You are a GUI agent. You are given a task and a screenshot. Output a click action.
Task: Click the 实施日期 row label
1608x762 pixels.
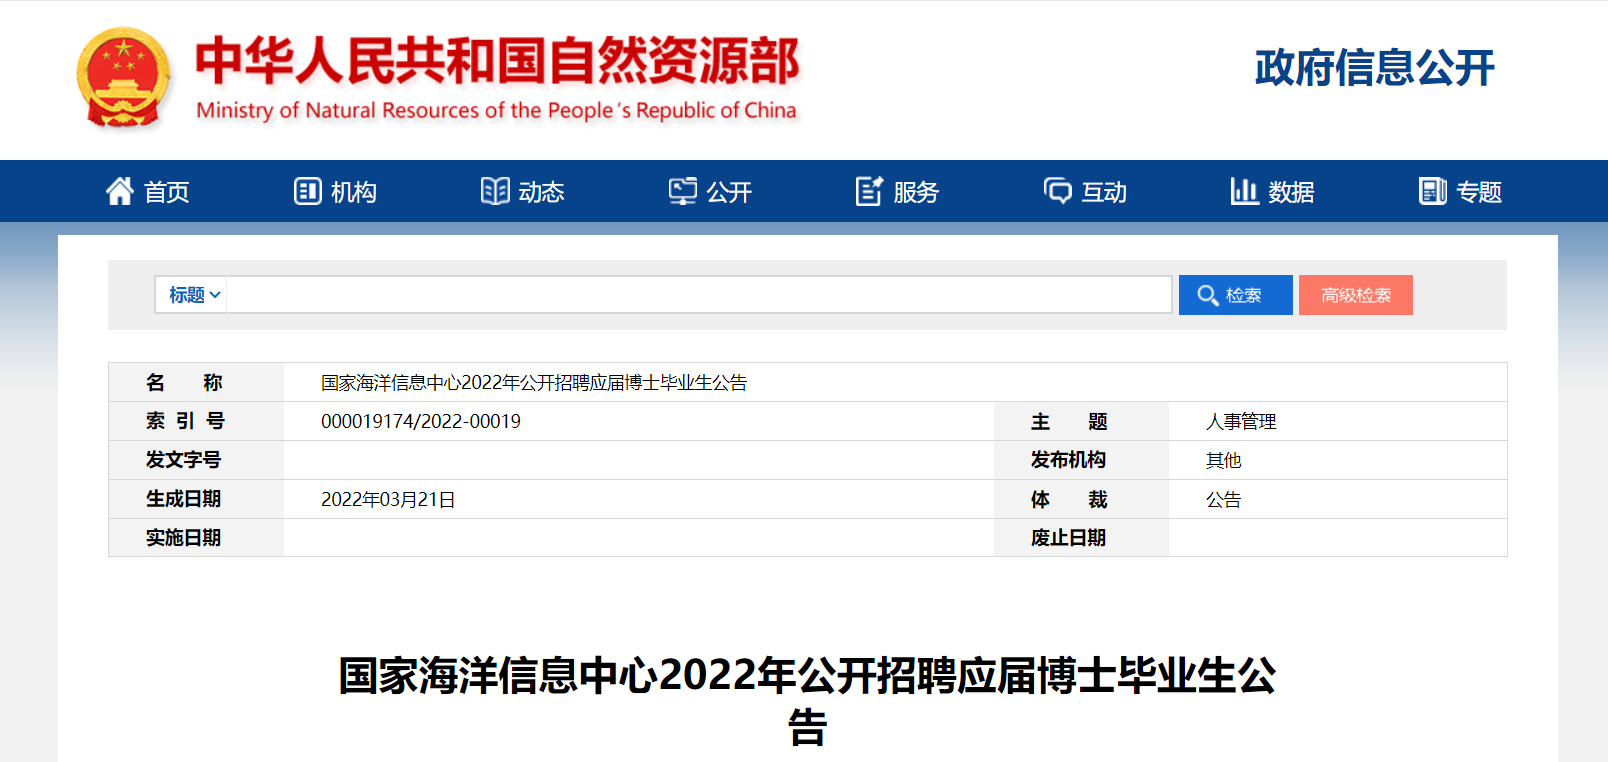[183, 538]
